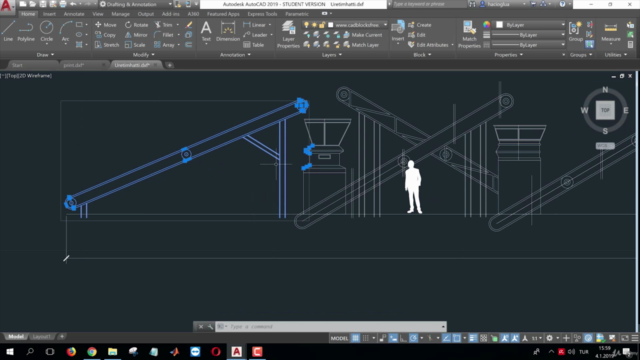Toggle clean screen in status bar
This screenshot has width=640, height=360.
coord(625,338)
